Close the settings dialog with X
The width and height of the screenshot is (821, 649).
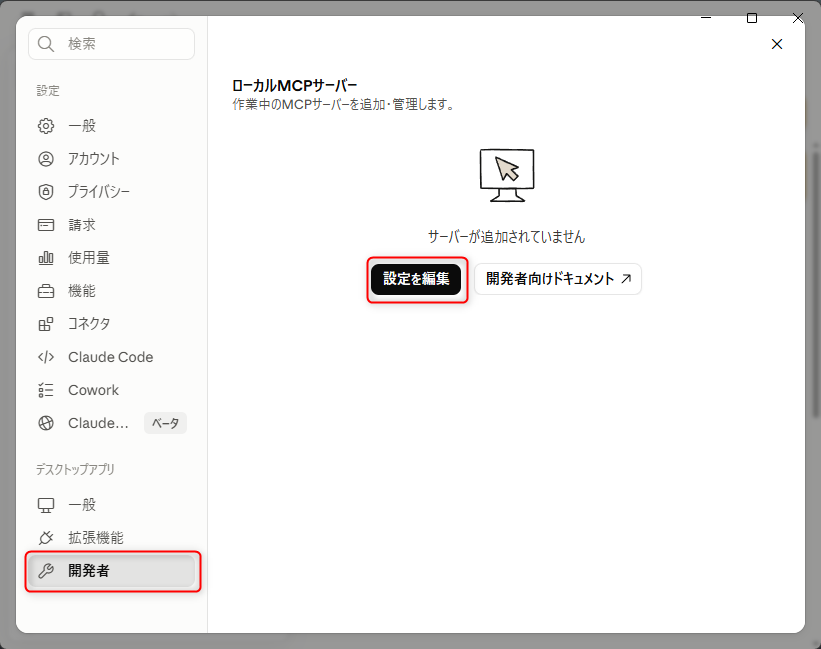click(777, 44)
